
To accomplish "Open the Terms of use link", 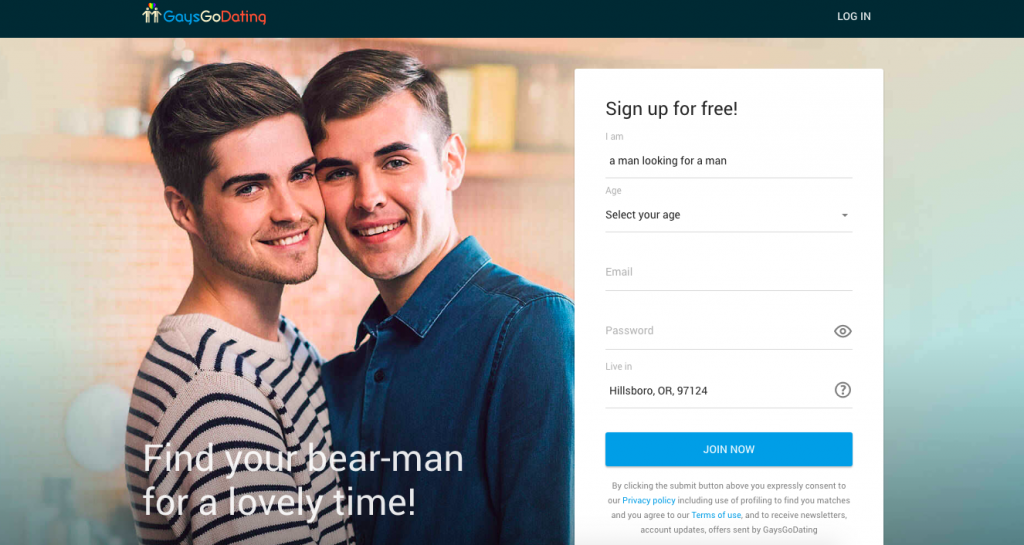I will pyautogui.click(x=716, y=515).
